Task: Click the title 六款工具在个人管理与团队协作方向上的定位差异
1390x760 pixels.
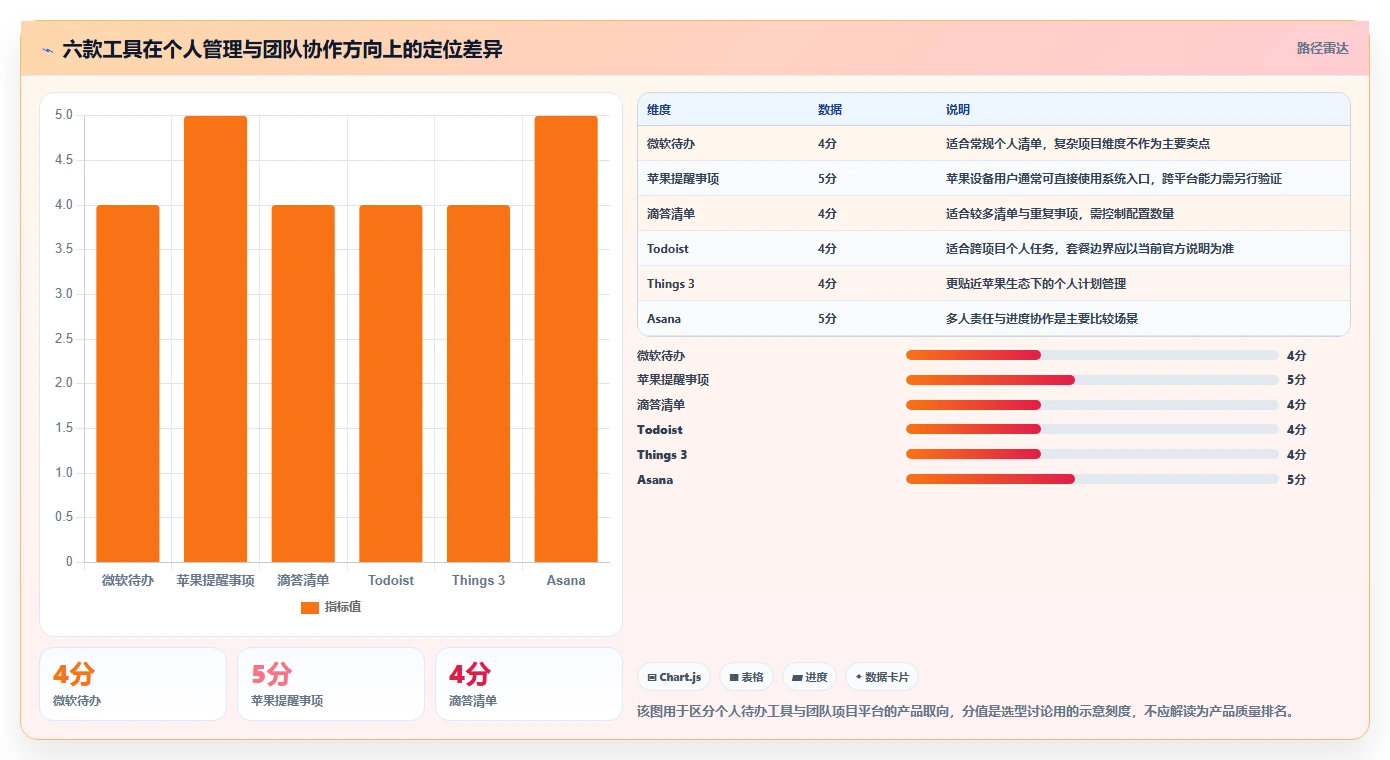Action: coord(282,49)
